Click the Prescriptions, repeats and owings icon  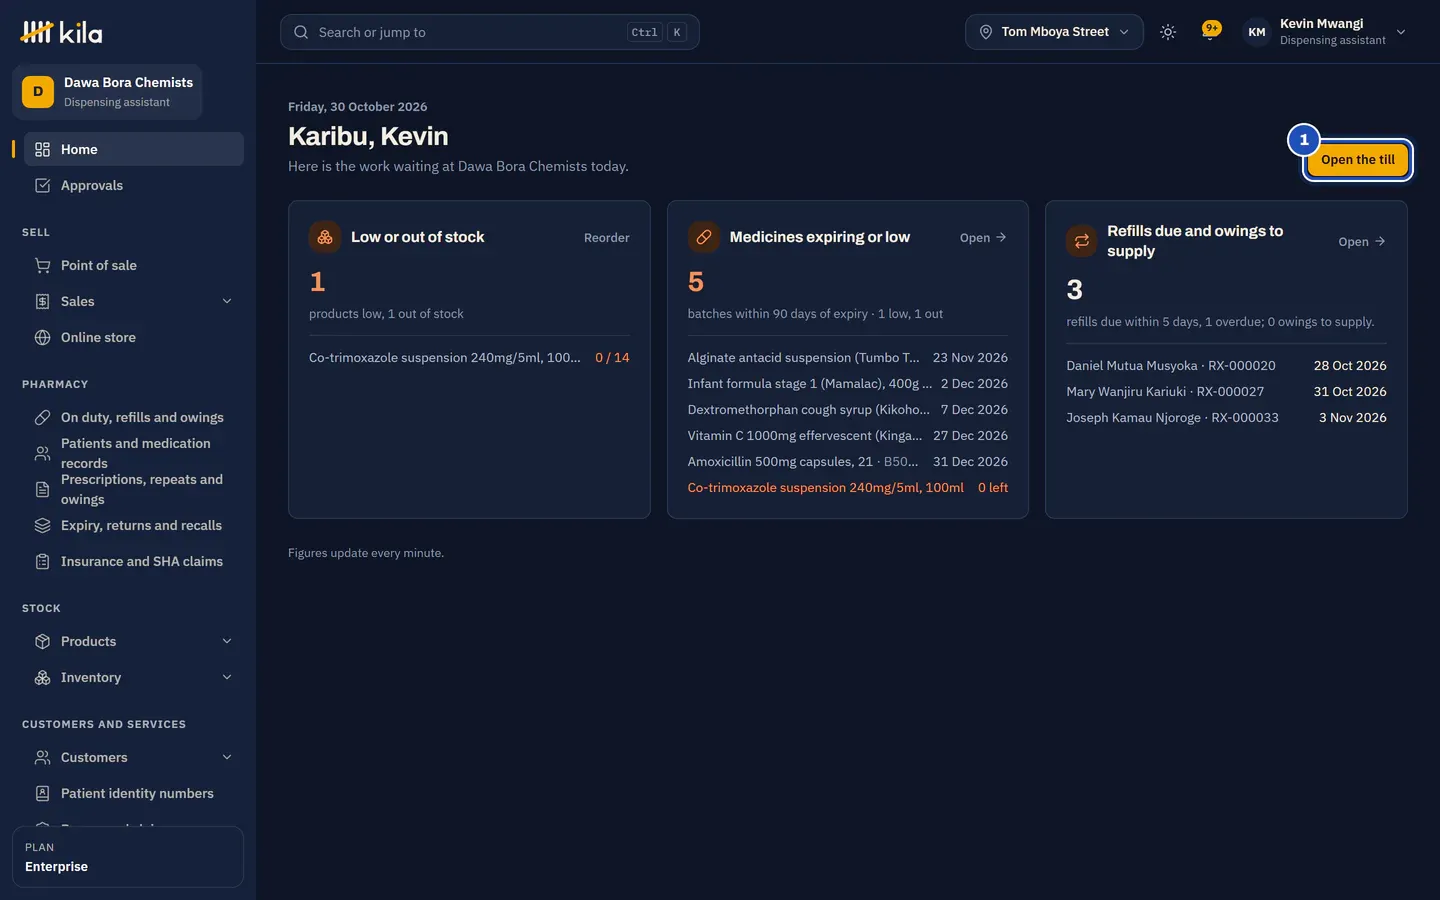tap(42, 489)
